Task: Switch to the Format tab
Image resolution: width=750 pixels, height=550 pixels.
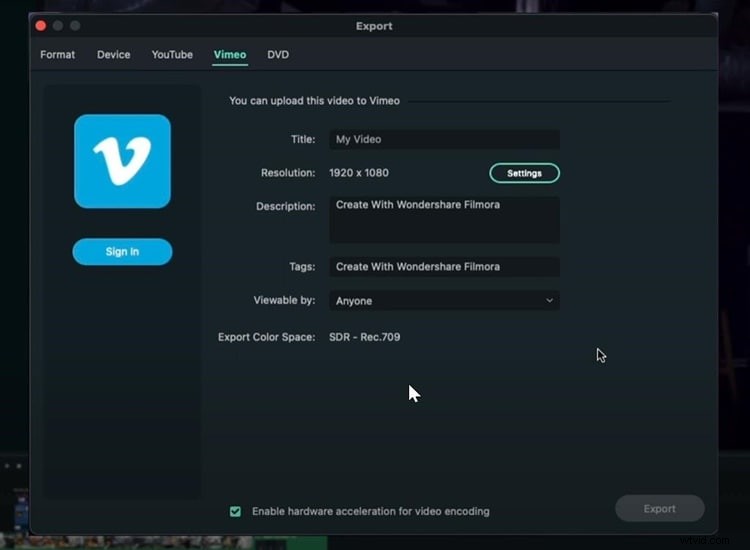Action: point(57,55)
